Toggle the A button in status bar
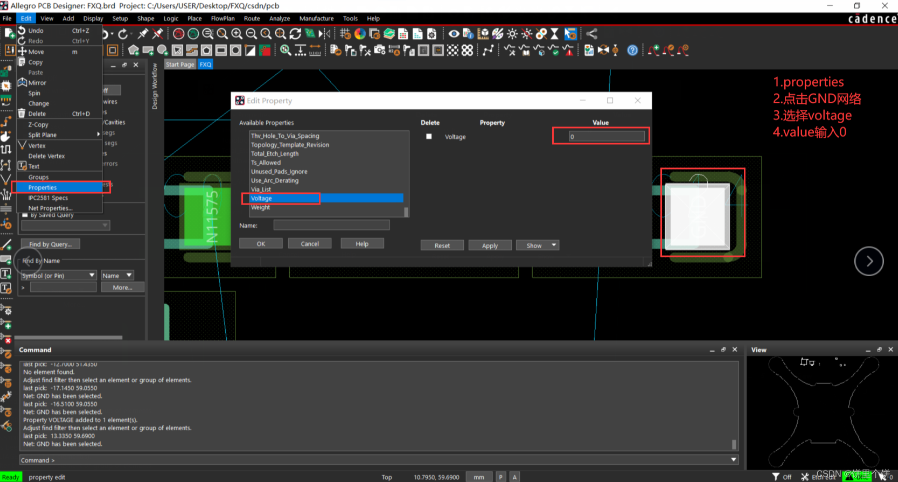 pyautogui.click(x=515, y=477)
